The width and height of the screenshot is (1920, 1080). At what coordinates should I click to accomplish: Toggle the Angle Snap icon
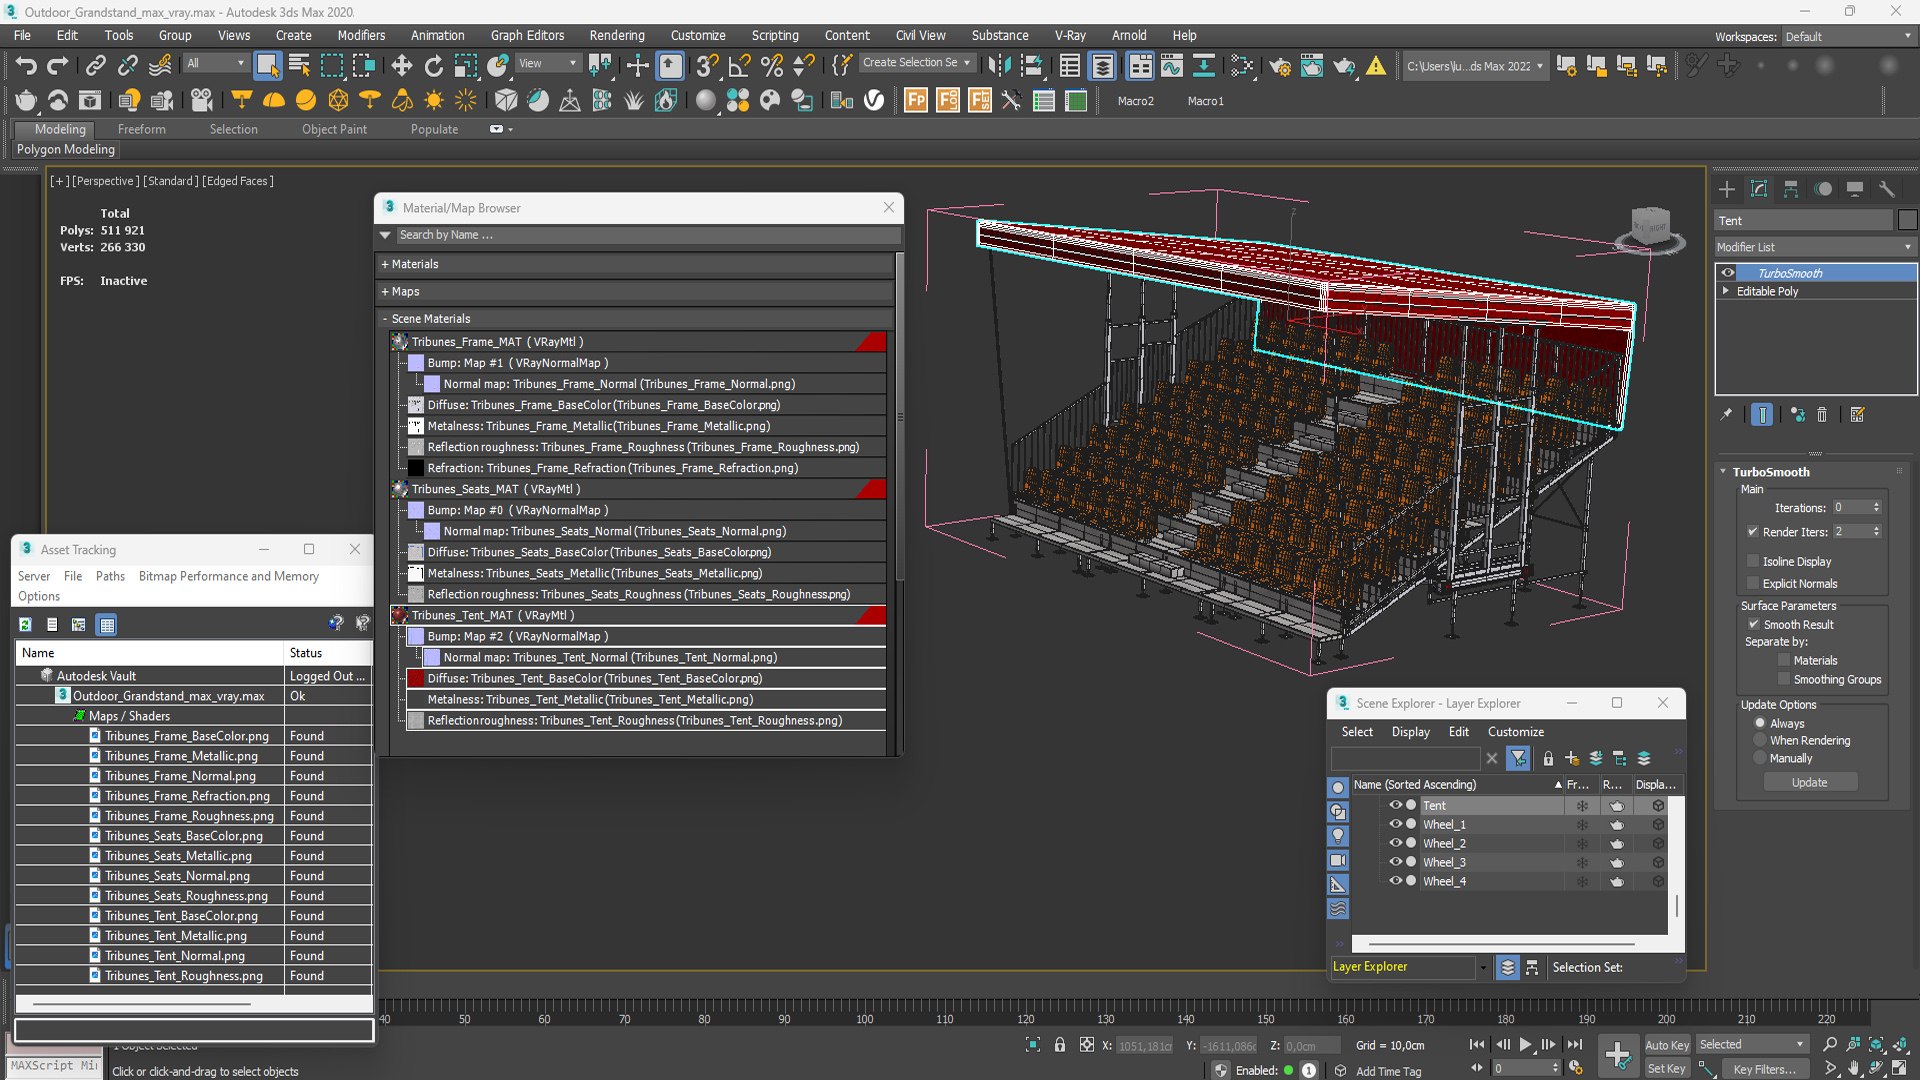tap(739, 66)
